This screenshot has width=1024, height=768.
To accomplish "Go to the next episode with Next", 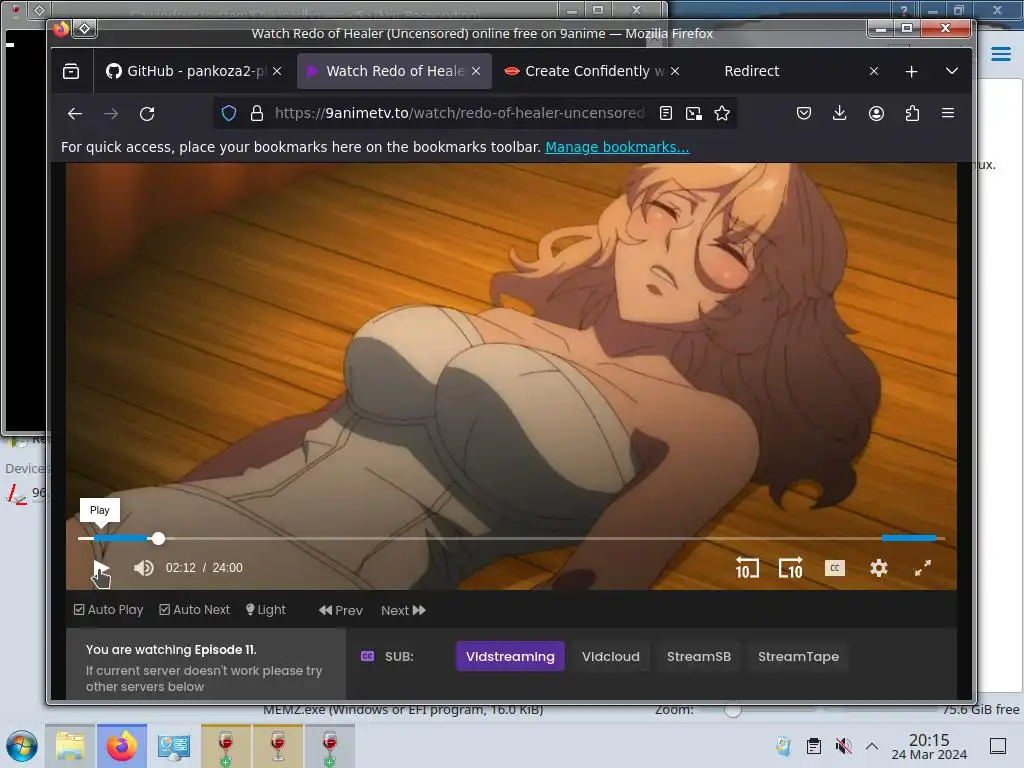I will pos(403,610).
